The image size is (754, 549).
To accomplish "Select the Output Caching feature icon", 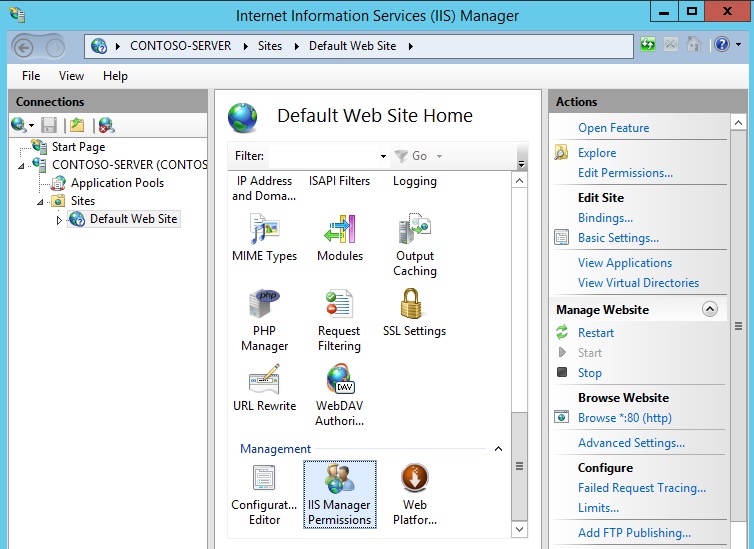I will (414, 230).
